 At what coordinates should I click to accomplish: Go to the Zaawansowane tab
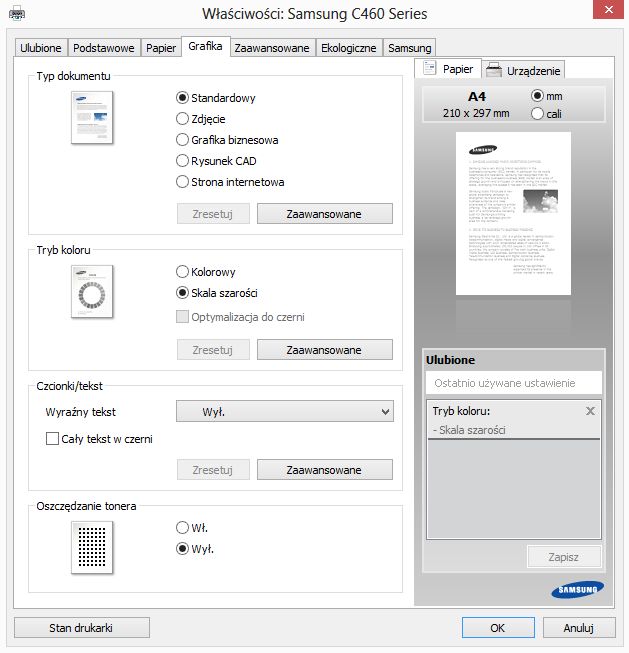(272, 48)
